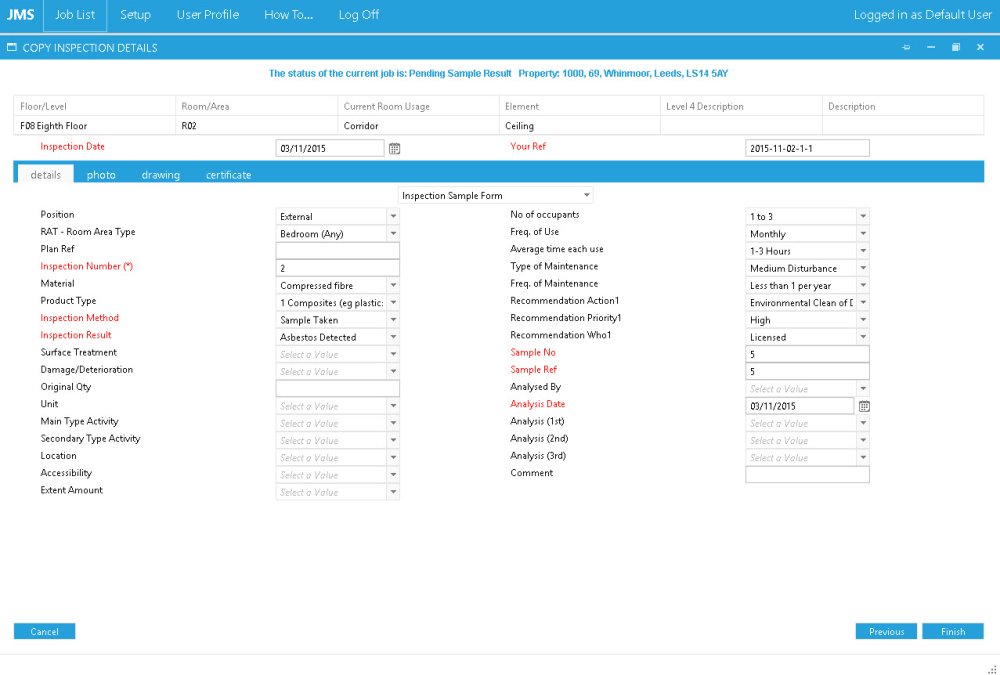This screenshot has width=1000, height=675.
Task: Click the Cancel button
Action: tap(45, 632)
